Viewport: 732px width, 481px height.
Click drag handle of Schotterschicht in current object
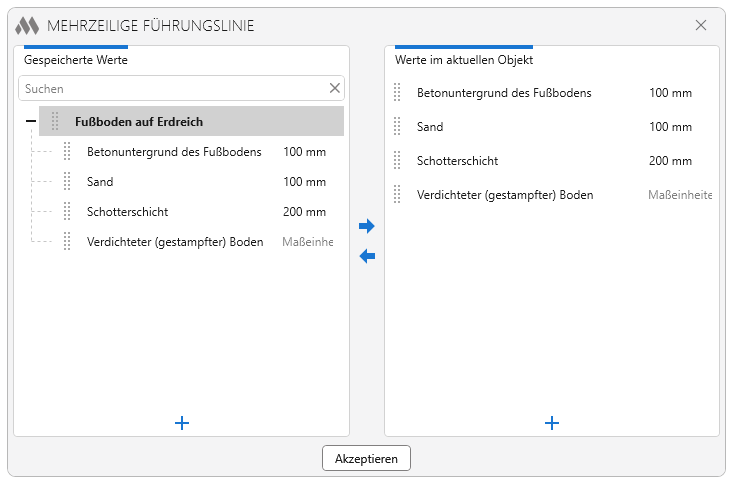click(x=397, y=161)
